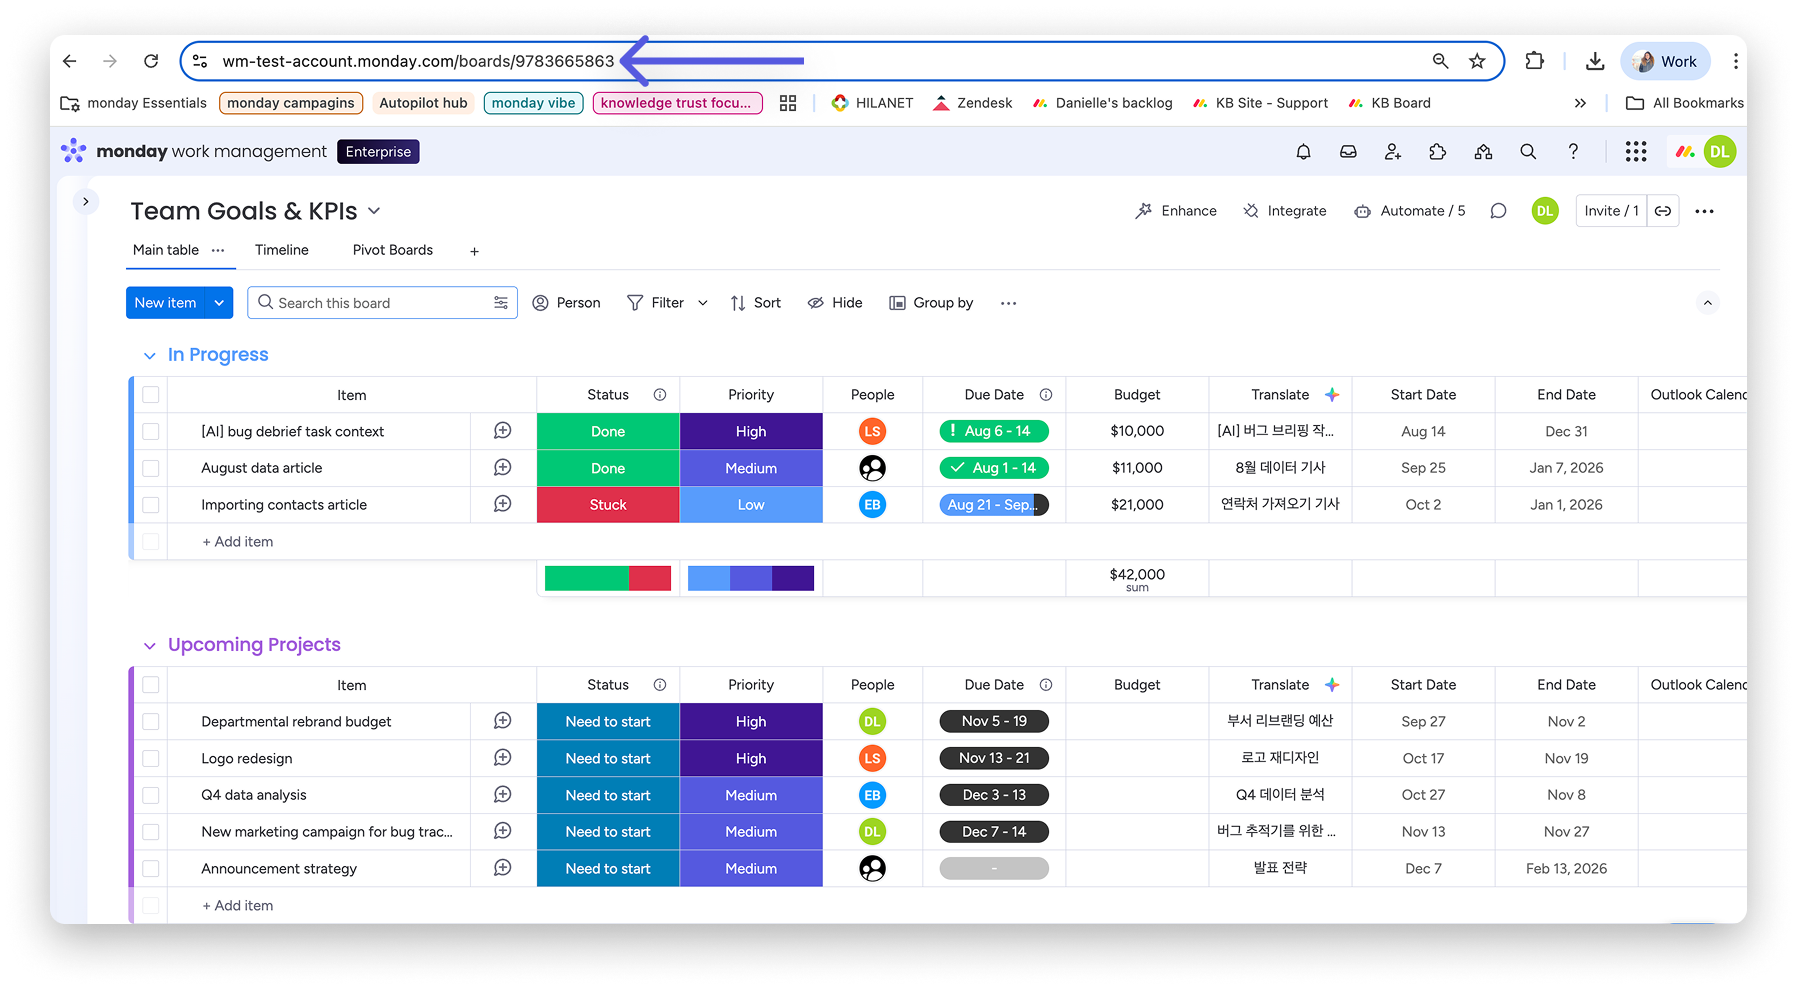1797x989 pixels.
Task: Expand the left sidebar
Action: tap(86, 201)
